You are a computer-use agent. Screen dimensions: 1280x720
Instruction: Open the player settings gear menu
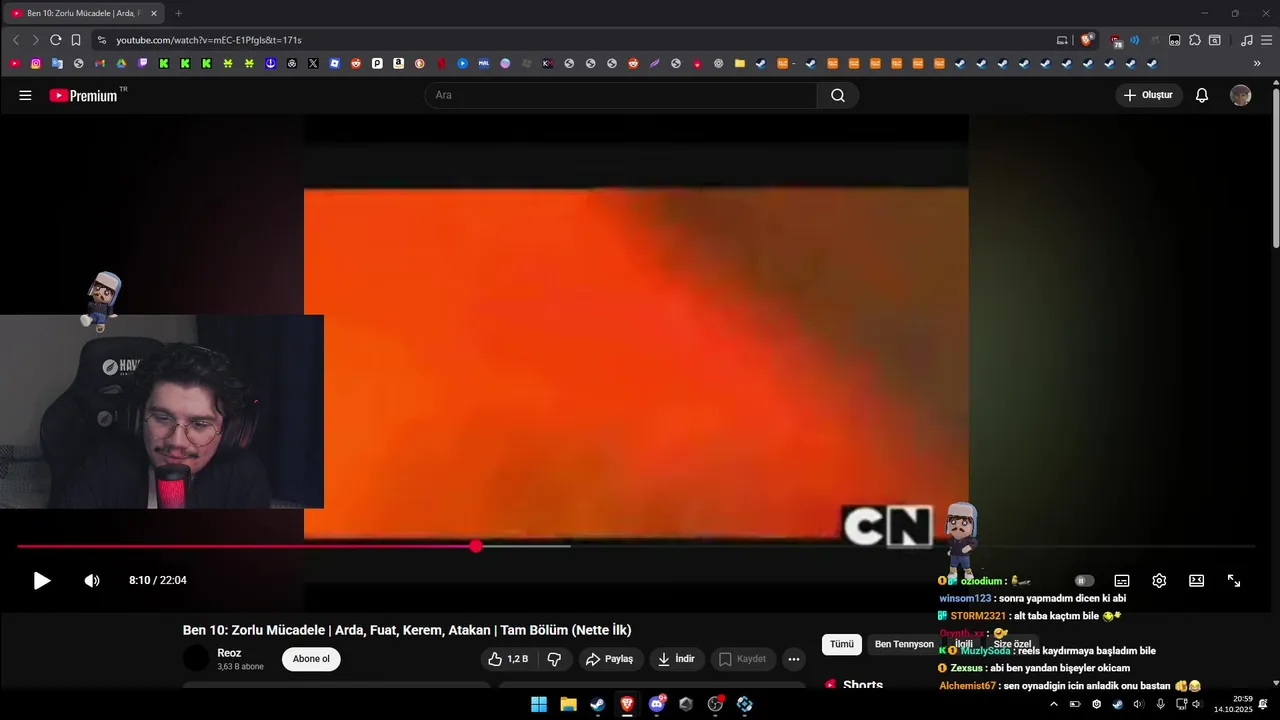(1159, 581)
